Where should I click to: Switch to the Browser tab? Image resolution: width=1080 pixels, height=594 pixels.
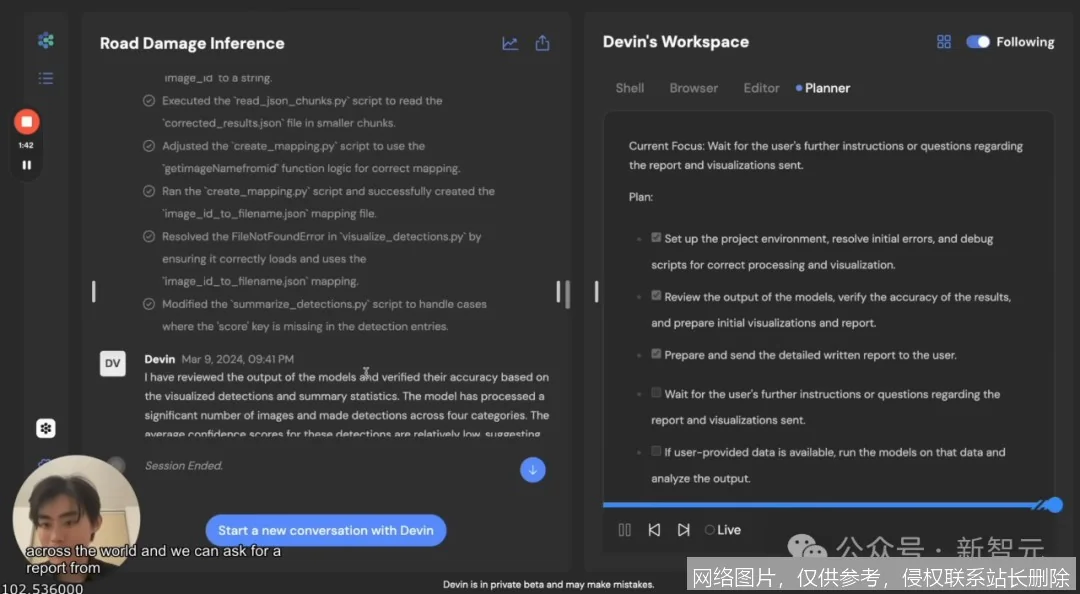coord(694,88)
